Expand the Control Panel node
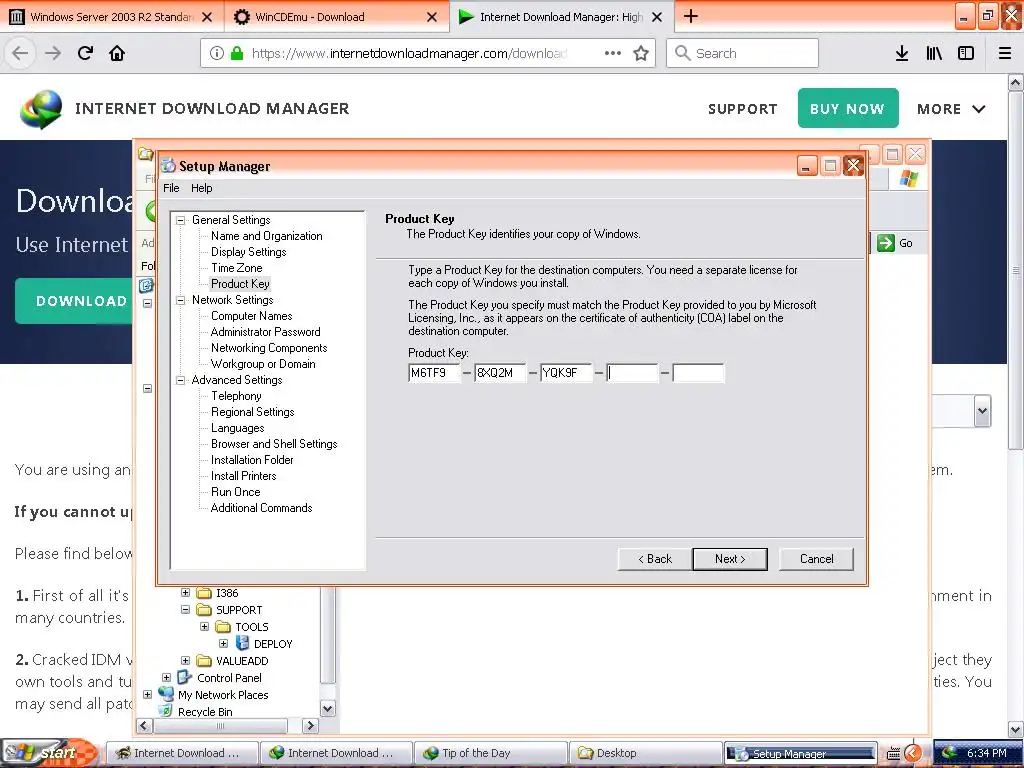 [x=167, y=678]
